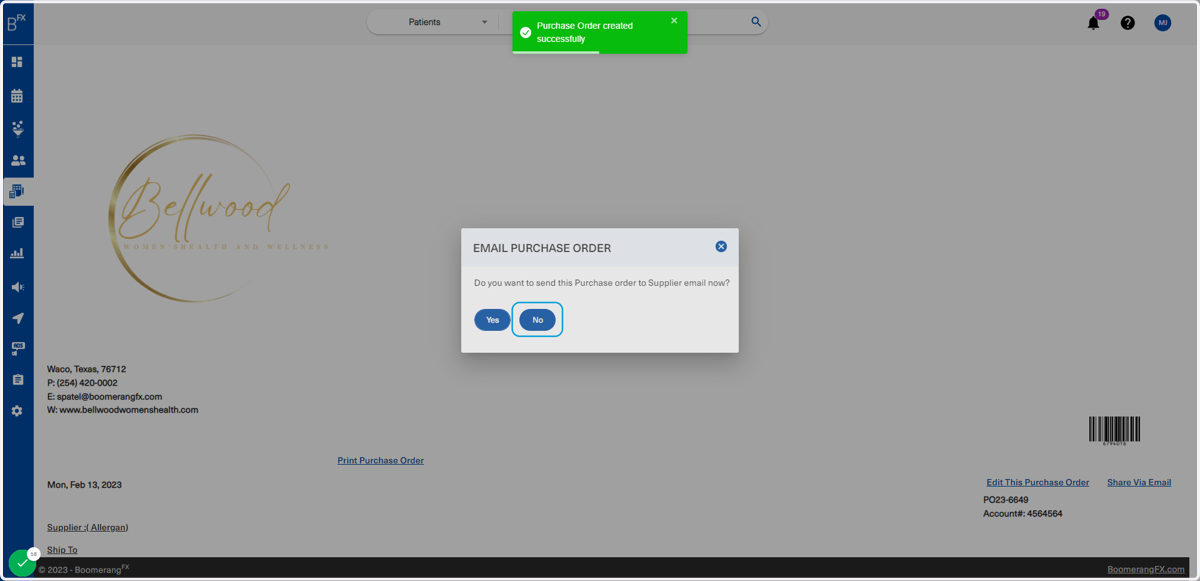Image resolution: width=1200 pixels, height=581 pixels.
Task: Click the Print Purchase Order link
Action: [x=381, y=461]
